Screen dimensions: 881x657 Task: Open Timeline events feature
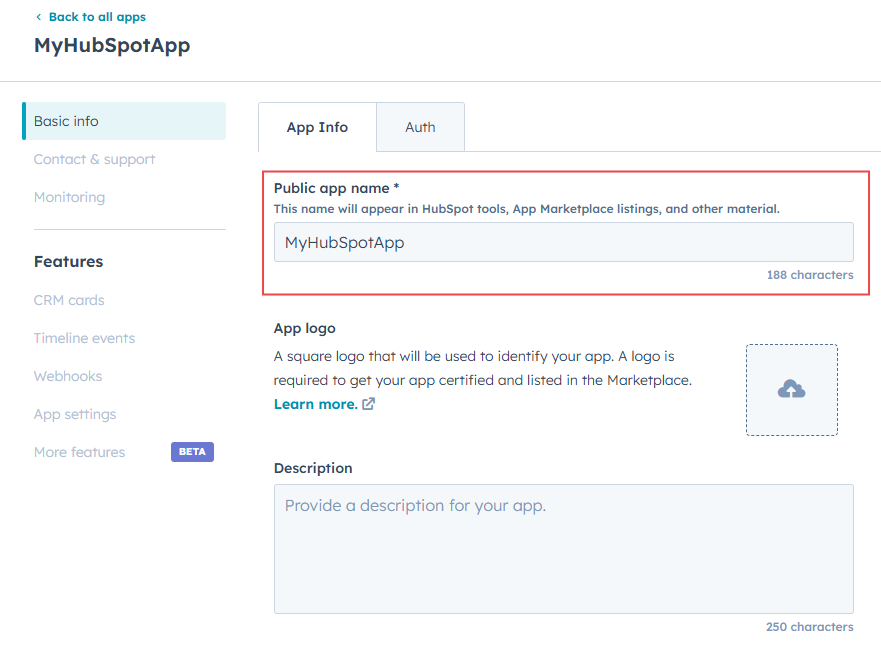[84, 338]
